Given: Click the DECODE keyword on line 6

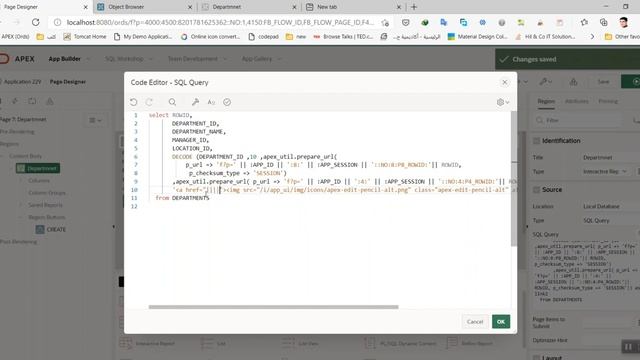Looking at the screenshot, I should point(182,157).
